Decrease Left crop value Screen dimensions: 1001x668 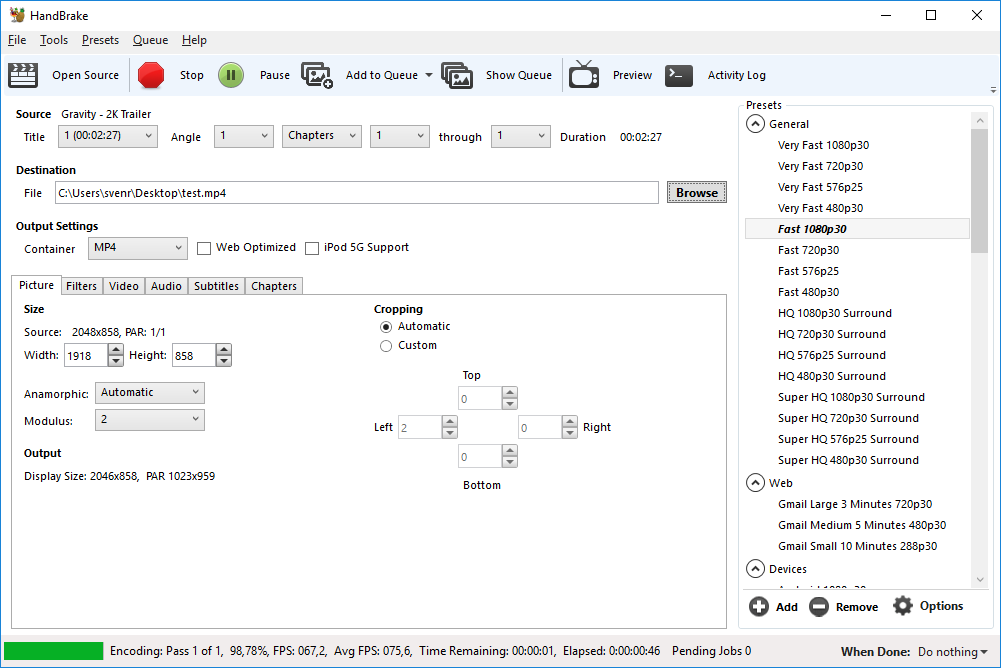(449, 432)
